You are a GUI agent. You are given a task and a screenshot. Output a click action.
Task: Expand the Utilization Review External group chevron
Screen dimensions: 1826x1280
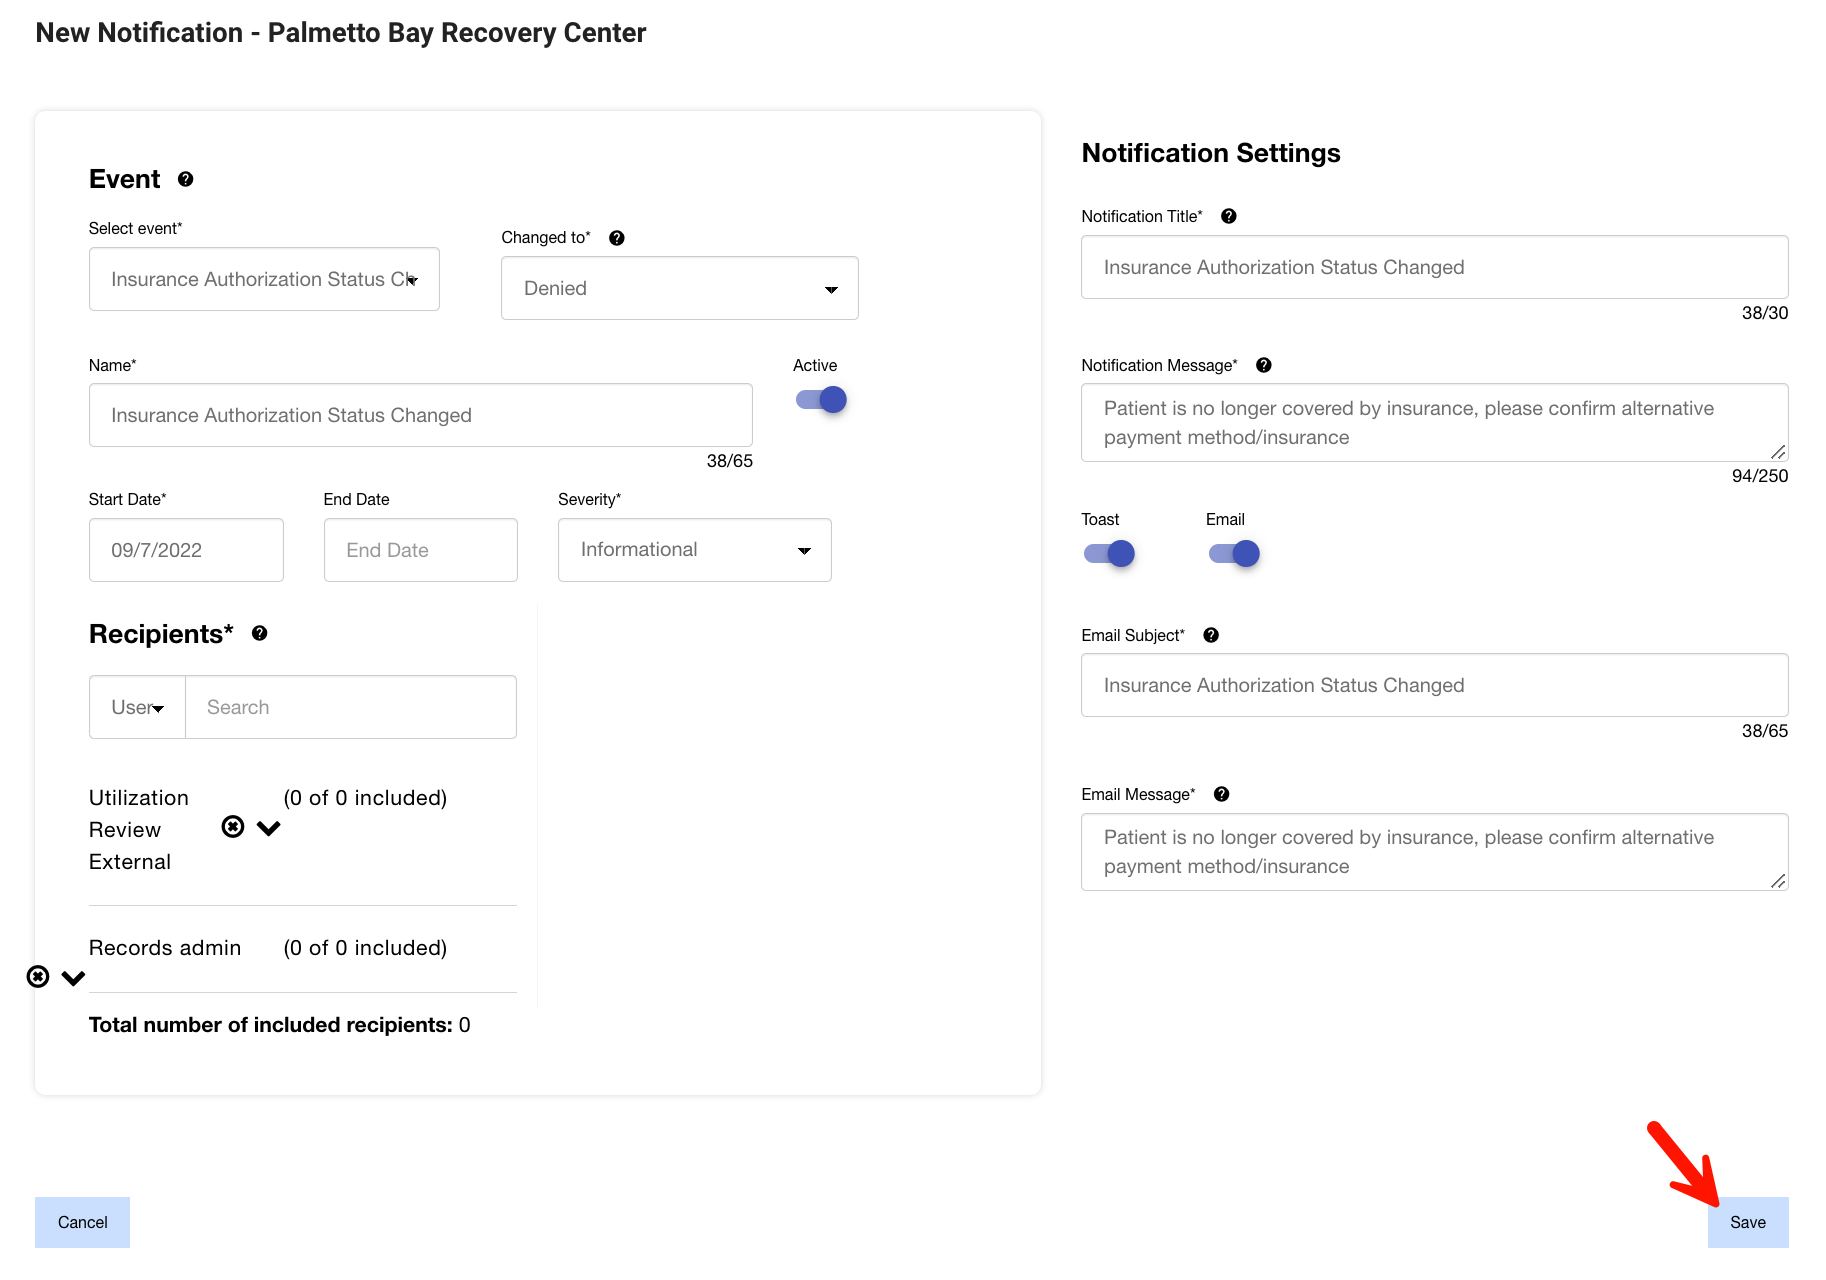tap(269, 828)
